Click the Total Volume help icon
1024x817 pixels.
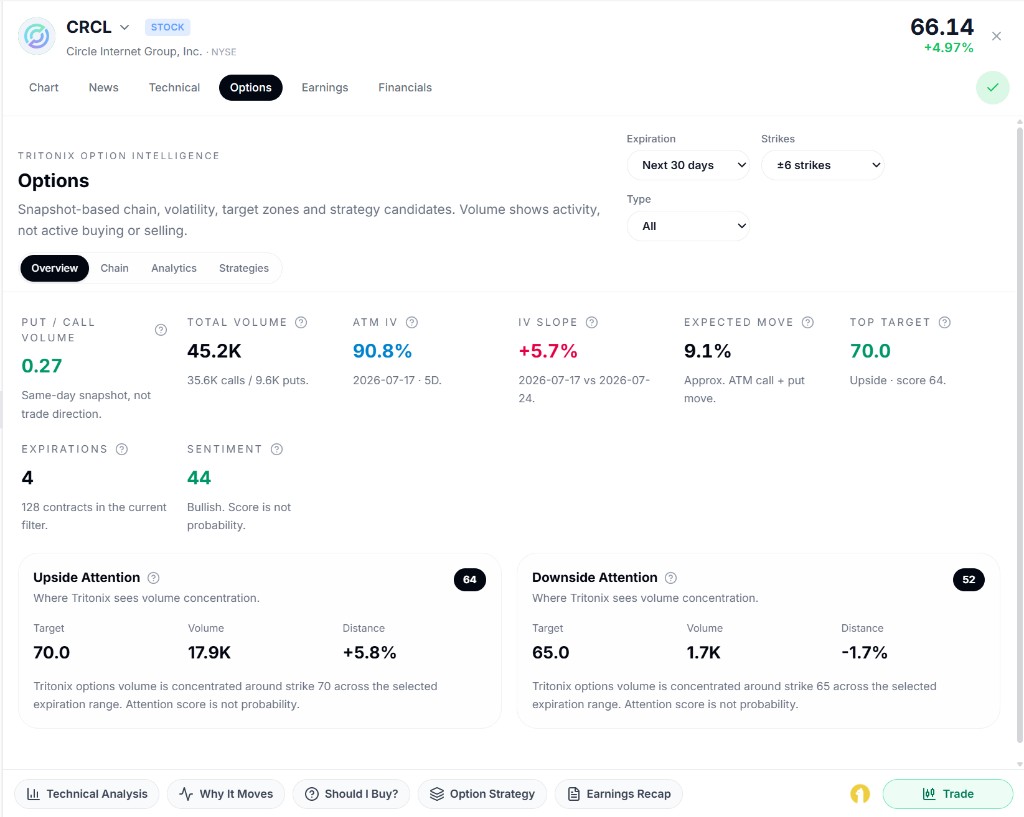pyautogui.click(x=301, y=322)
